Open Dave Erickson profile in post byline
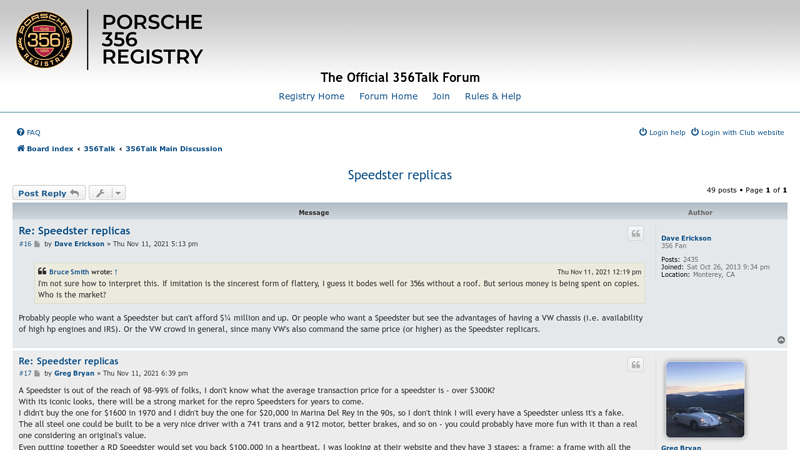This screenshot has width=800, height=450. (79, 244)
